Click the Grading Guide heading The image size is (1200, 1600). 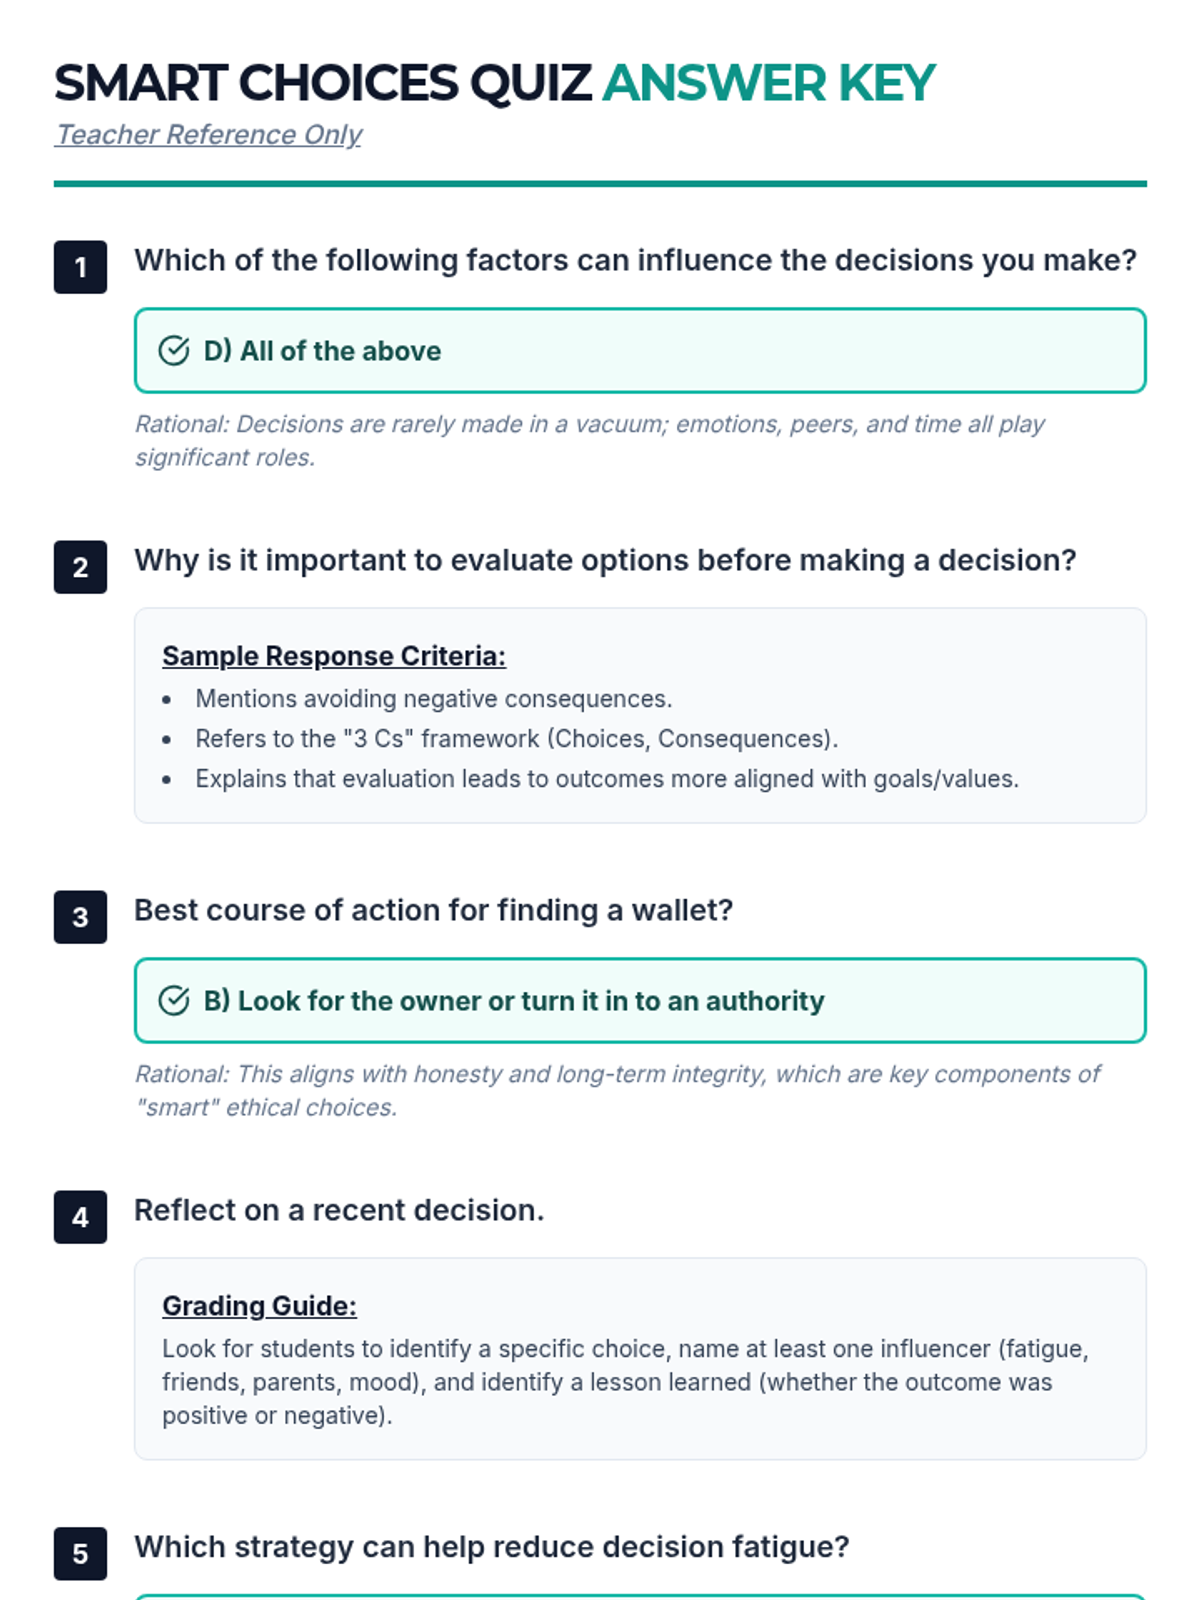tap(259, 1306)
